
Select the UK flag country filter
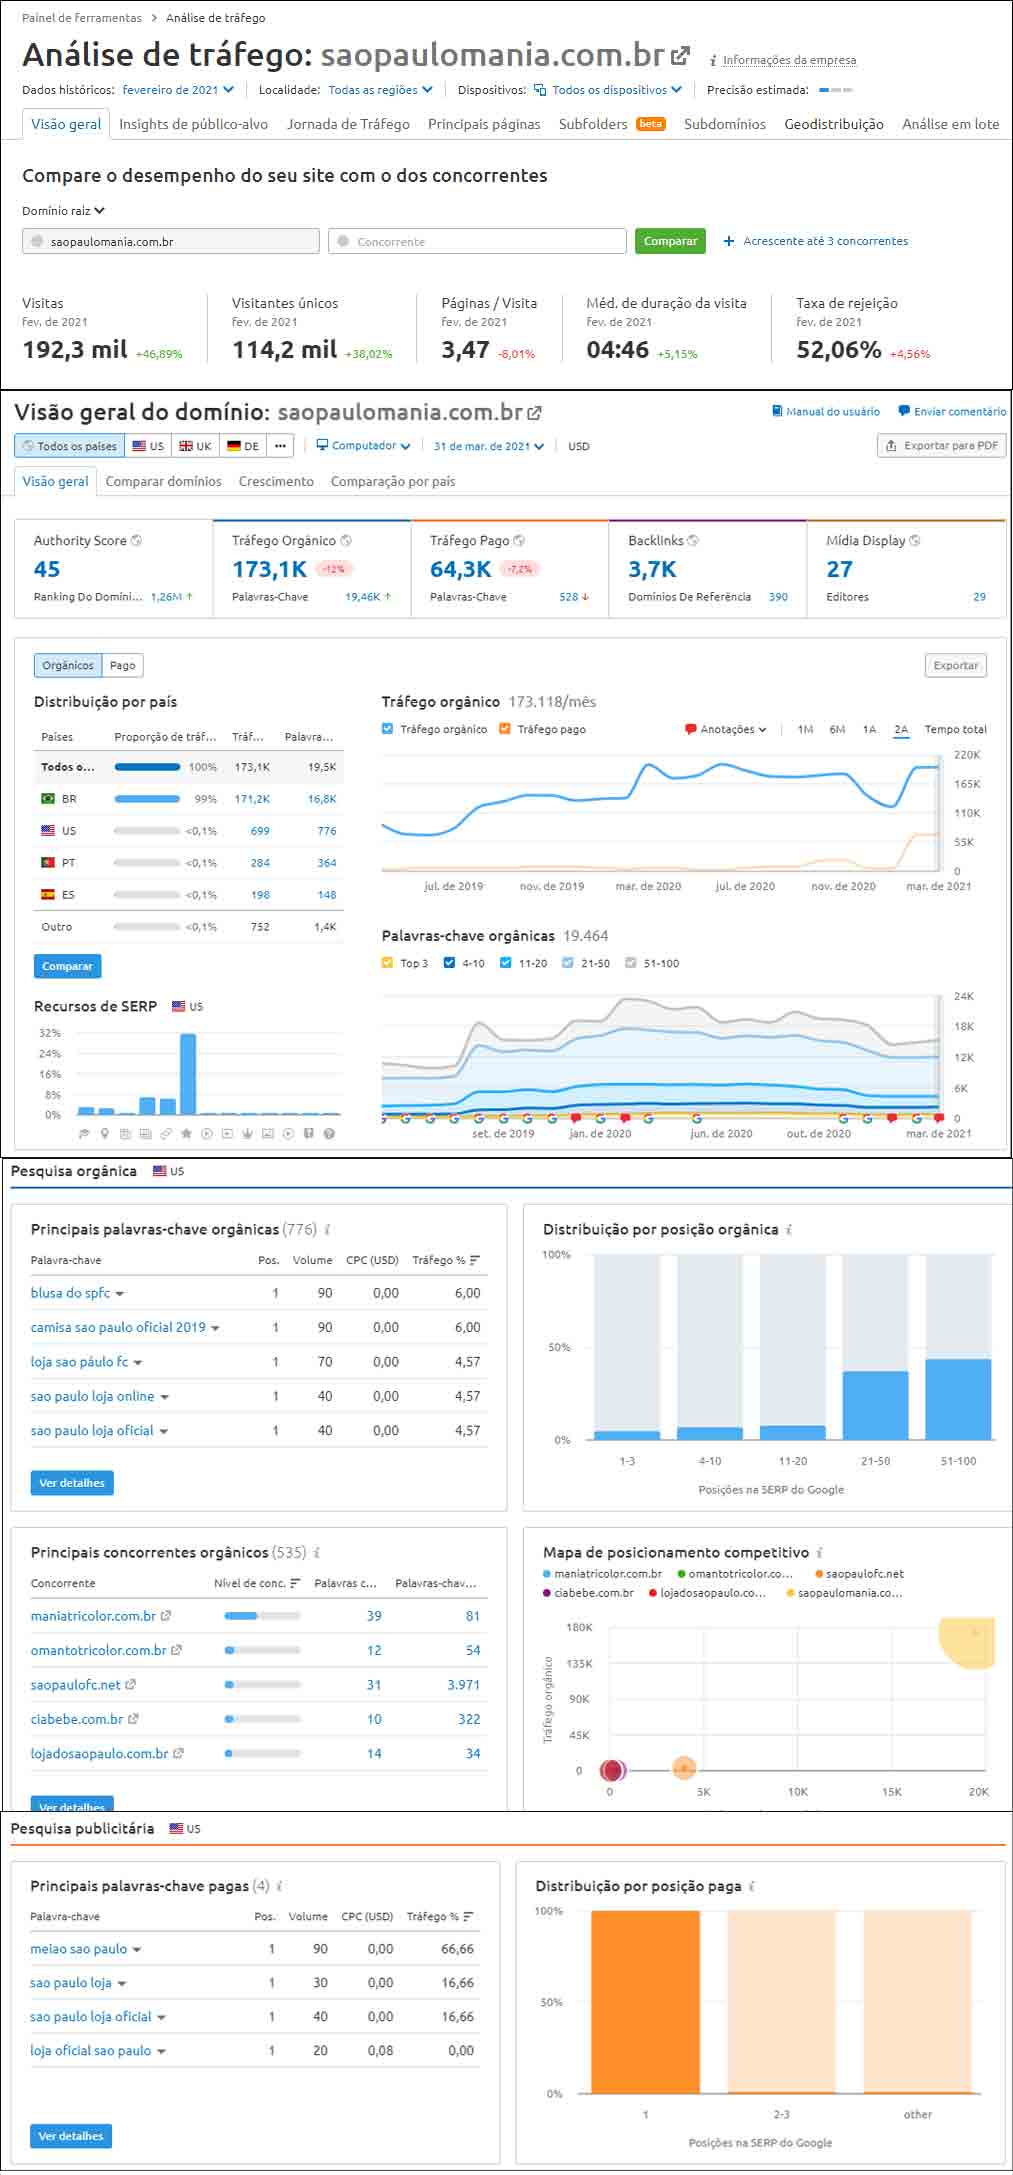[x=195, y=446]
